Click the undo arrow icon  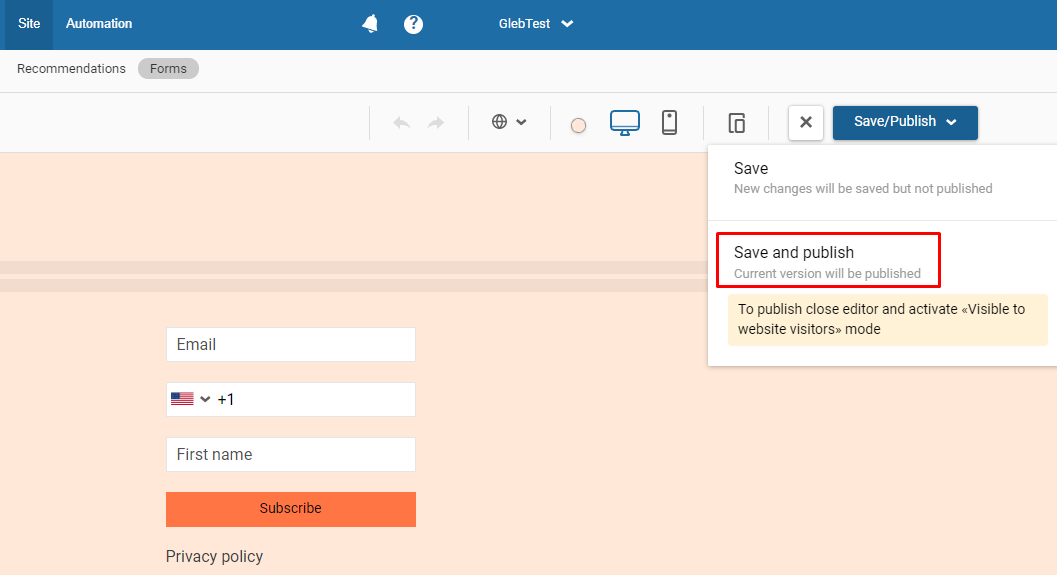coord(401,122)
